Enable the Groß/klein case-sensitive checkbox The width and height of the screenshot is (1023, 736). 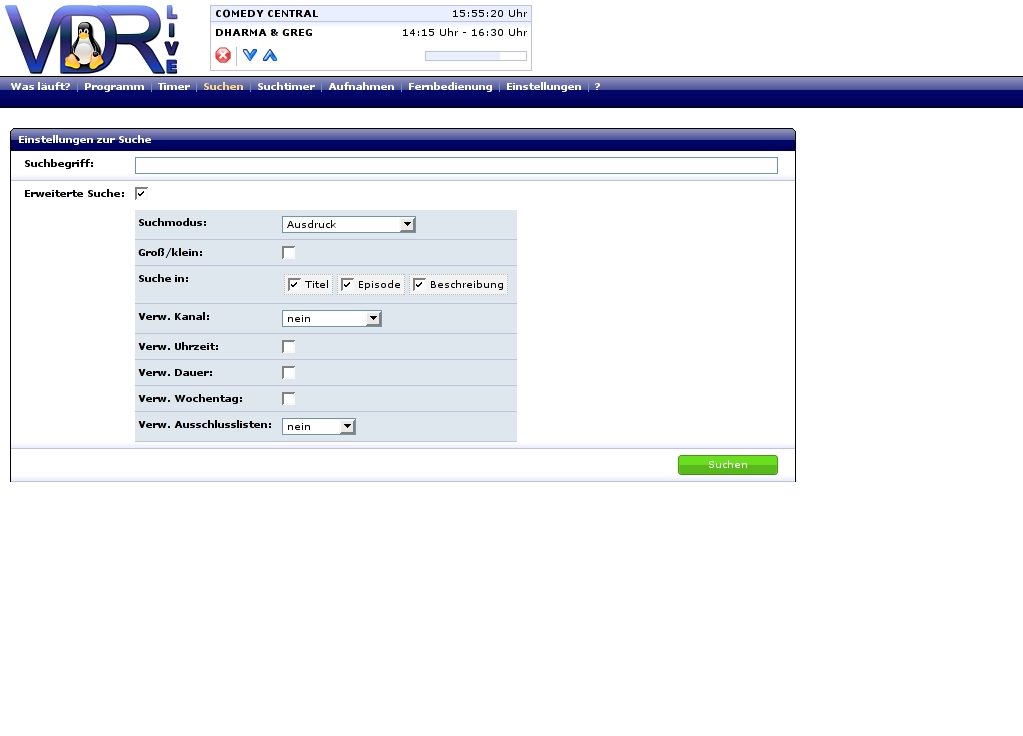tap(289, 253)
